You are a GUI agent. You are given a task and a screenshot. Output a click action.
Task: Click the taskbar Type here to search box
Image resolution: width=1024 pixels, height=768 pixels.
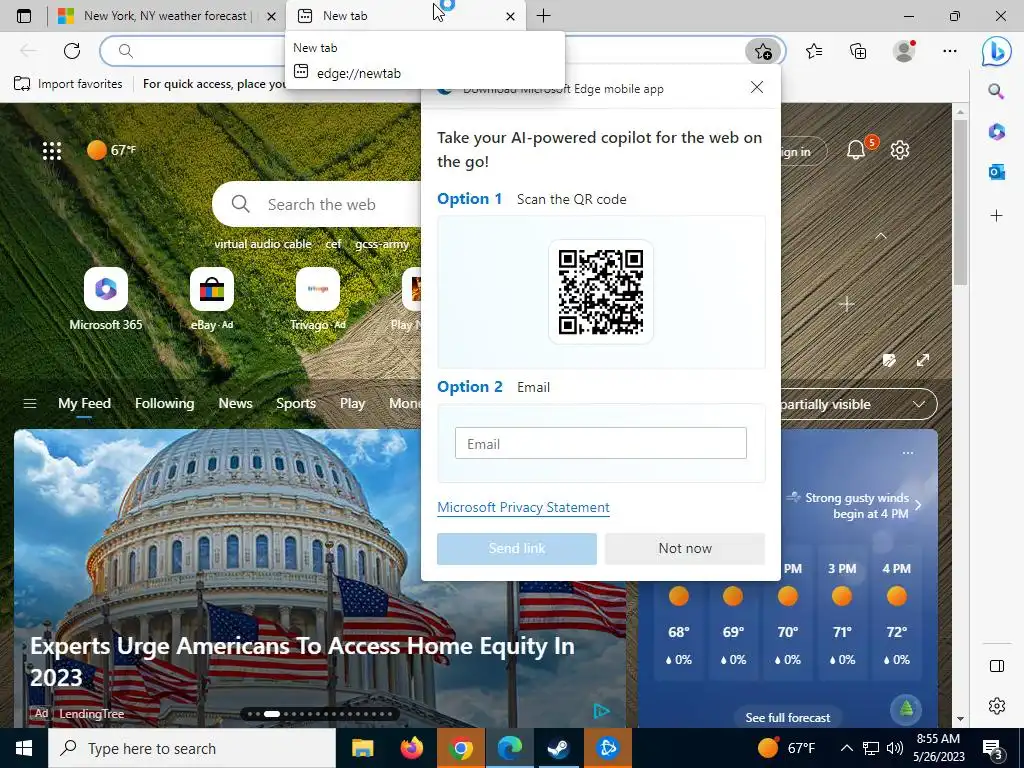click(x=192, y=748)
